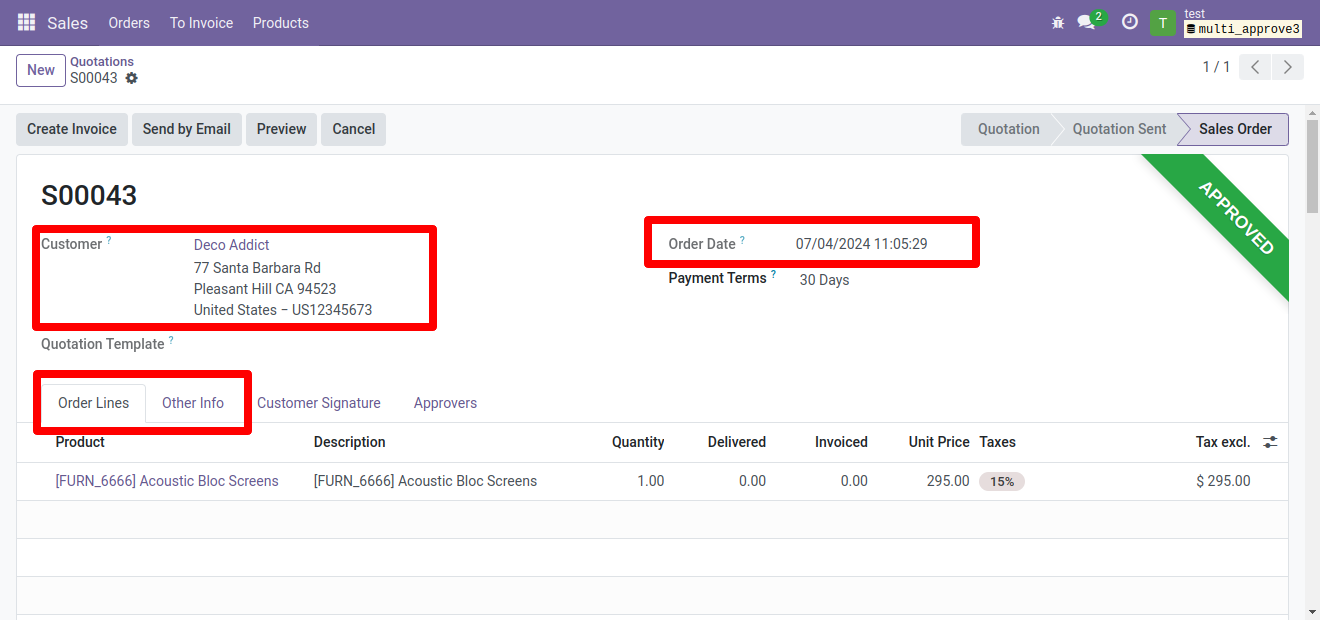Click the vertical scrollbar thumb

[x=1312, y=165]
